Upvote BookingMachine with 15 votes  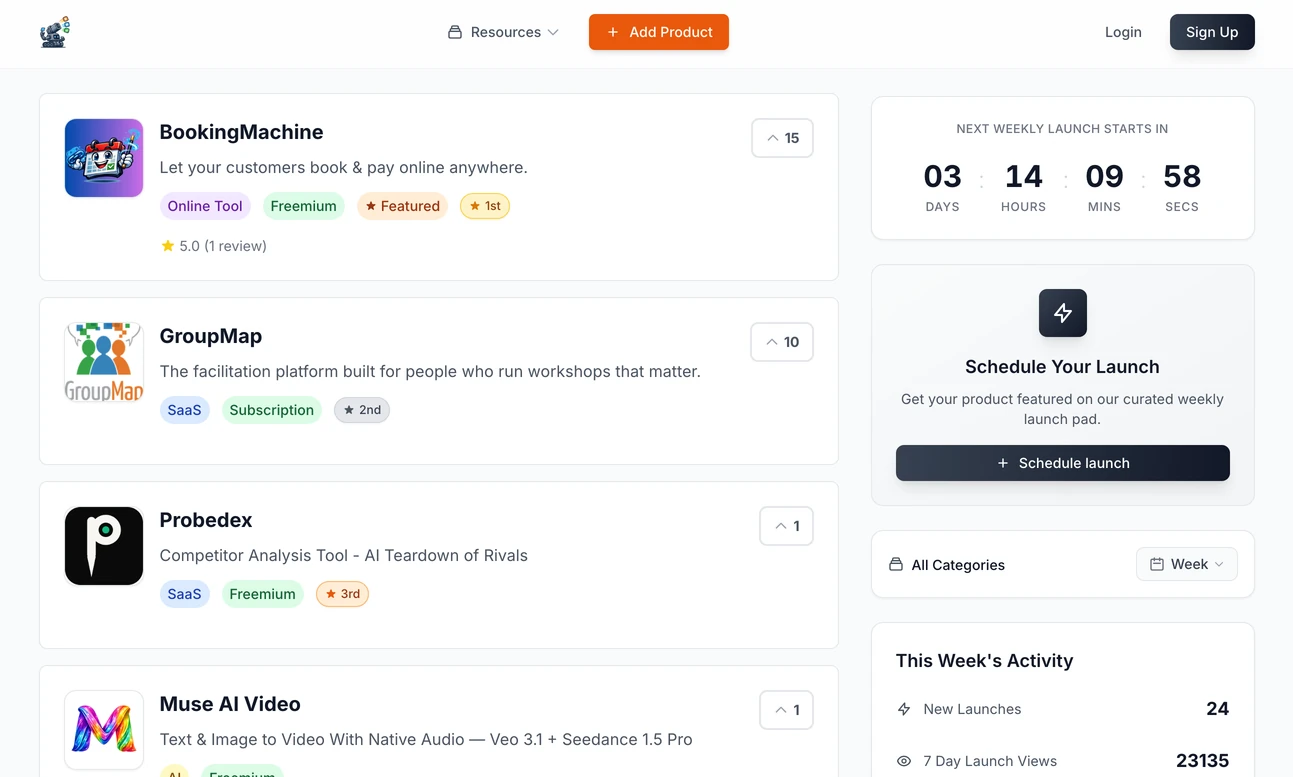click(x=782, y=138)
